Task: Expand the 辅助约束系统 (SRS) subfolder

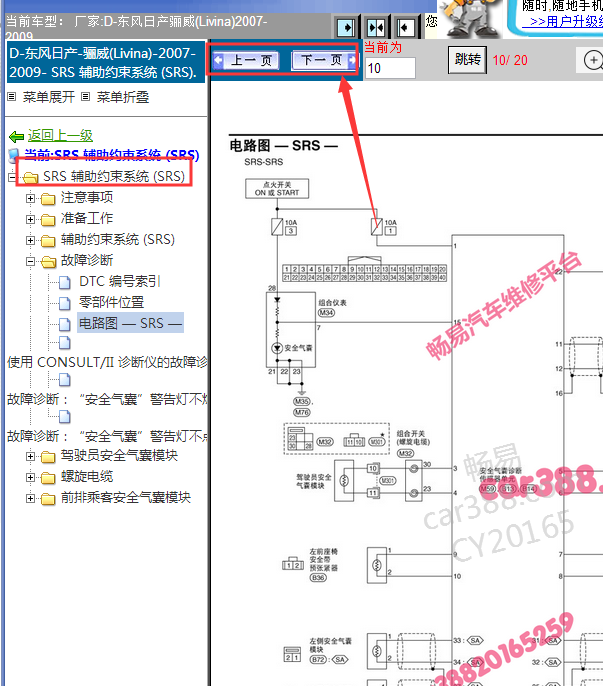Action: [x=30, y=240]
